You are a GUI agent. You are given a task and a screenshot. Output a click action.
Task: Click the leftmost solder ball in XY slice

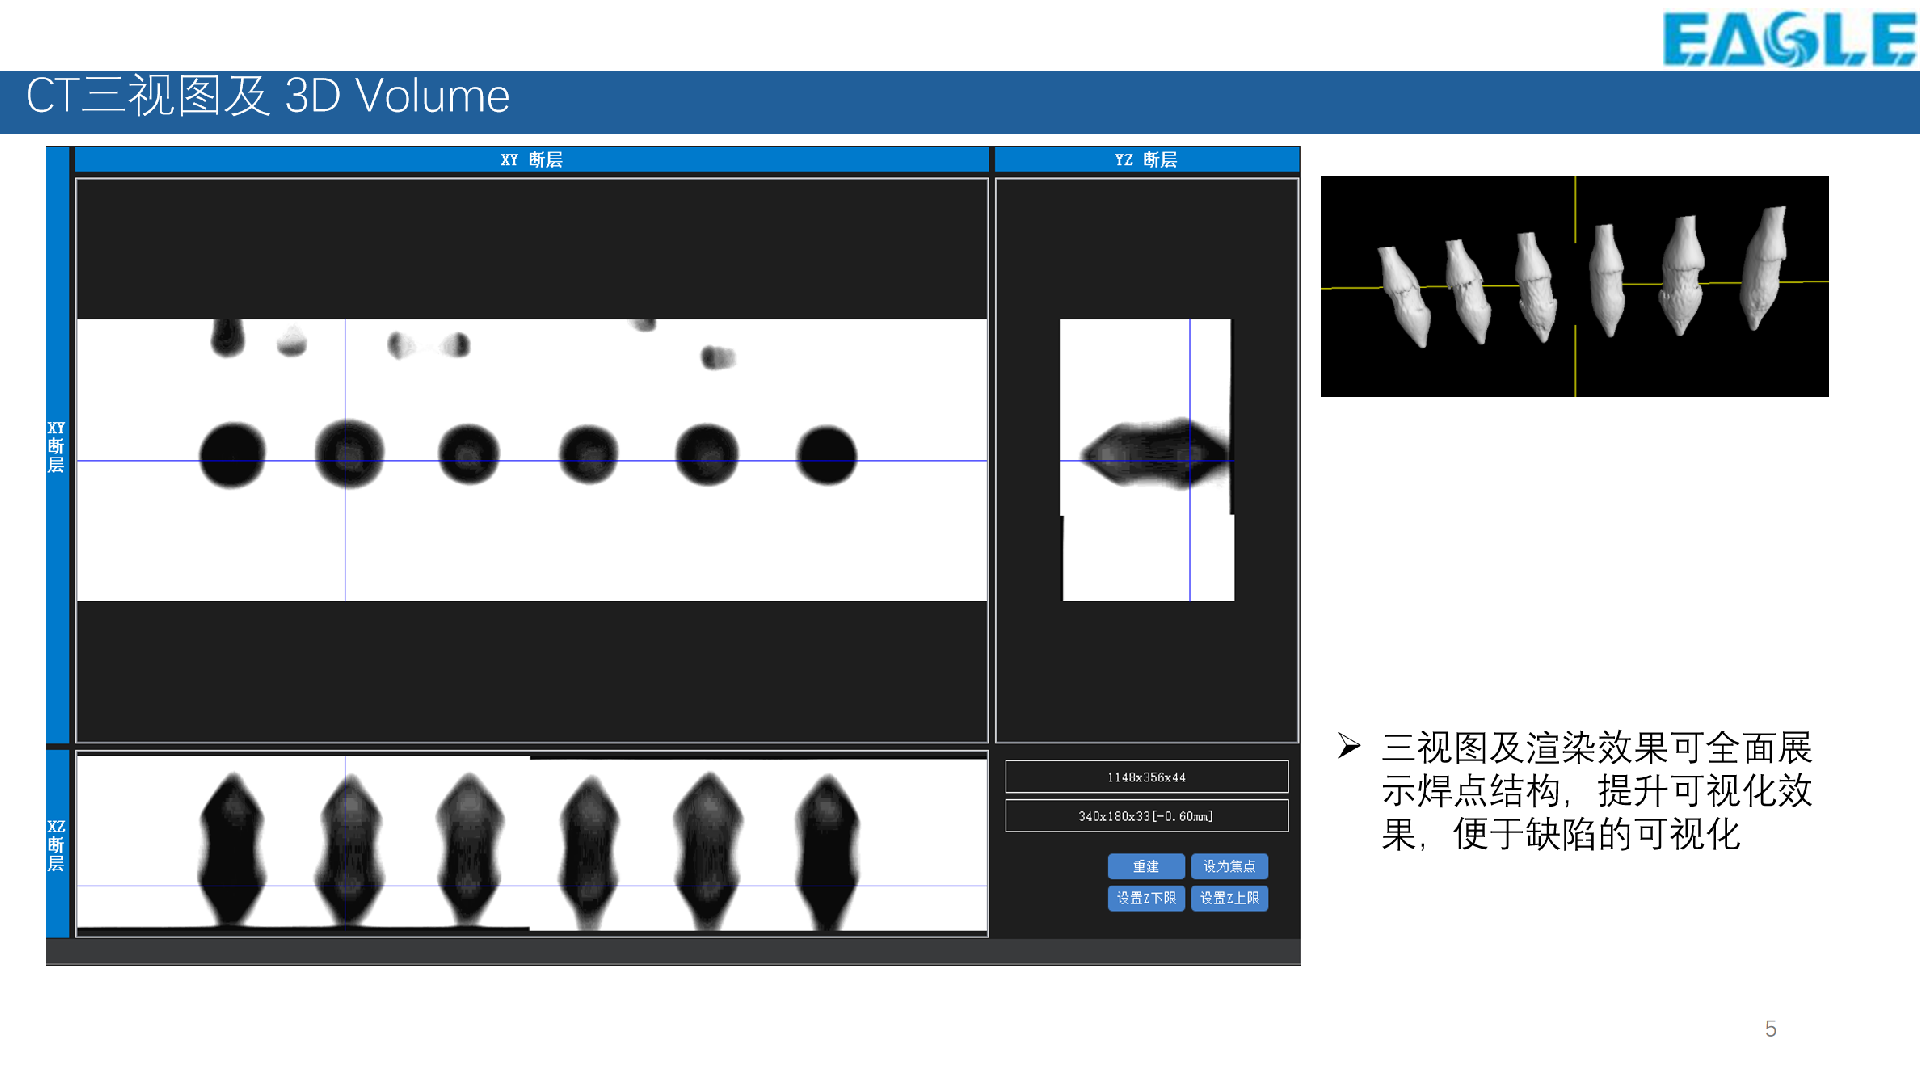pos(232,455)
